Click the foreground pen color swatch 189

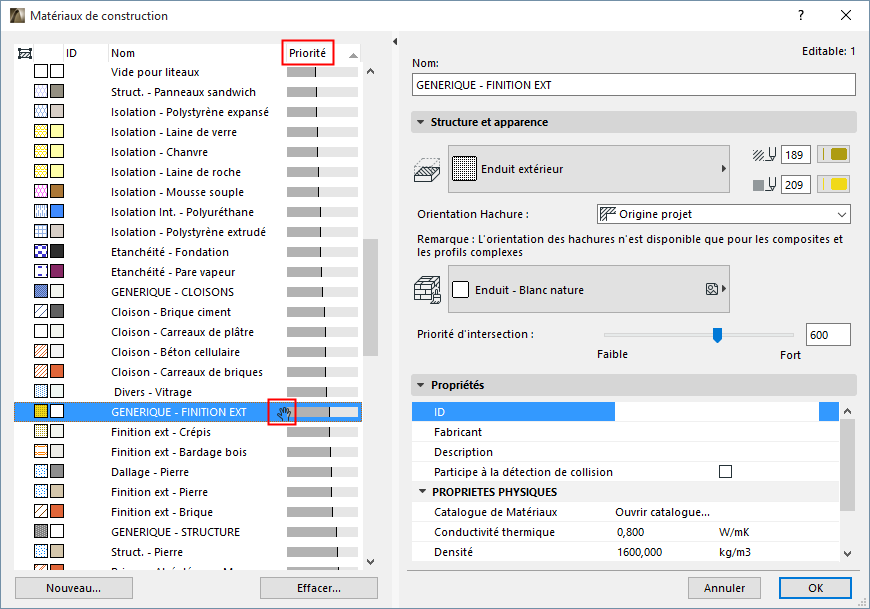click(834, 155)
